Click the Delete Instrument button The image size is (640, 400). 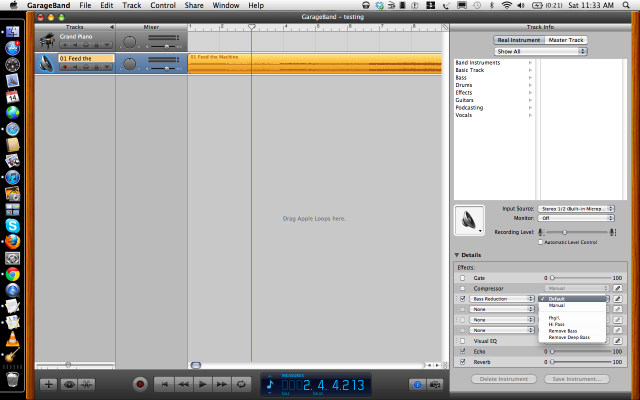(x=504, y=379)
